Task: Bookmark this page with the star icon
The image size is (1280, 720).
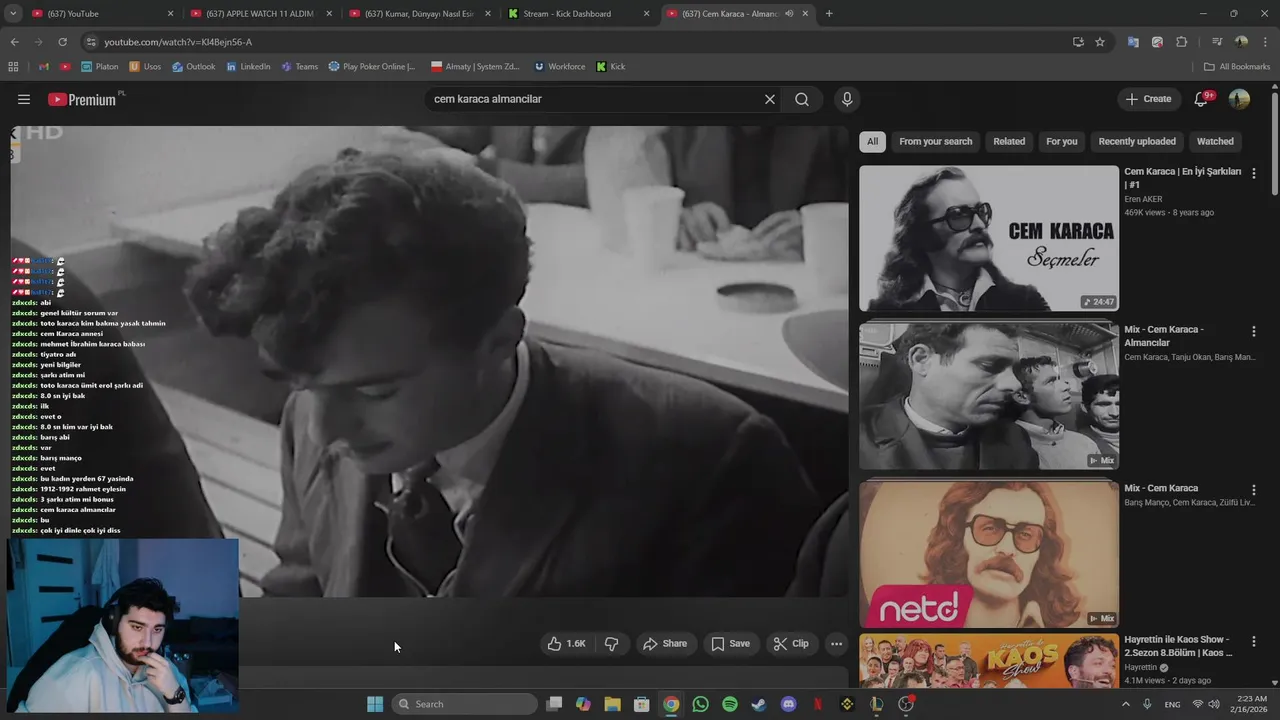Action: point(1100,42)
